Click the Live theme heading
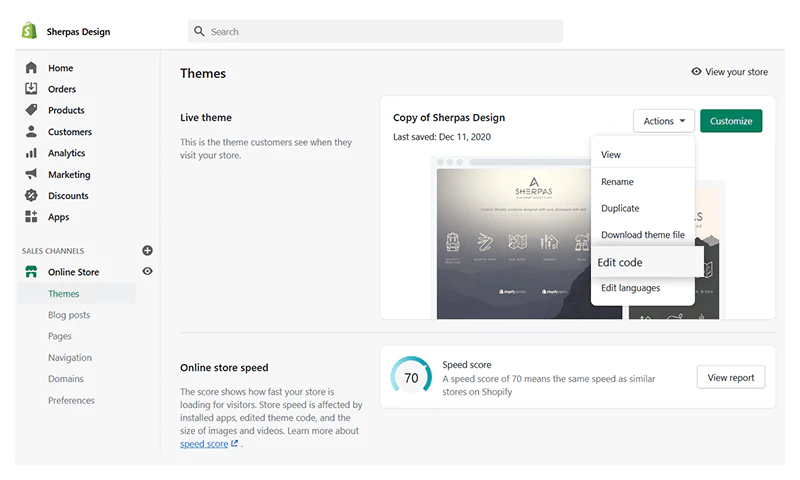This screenshot has height=480, width=800. coord(206,117)
